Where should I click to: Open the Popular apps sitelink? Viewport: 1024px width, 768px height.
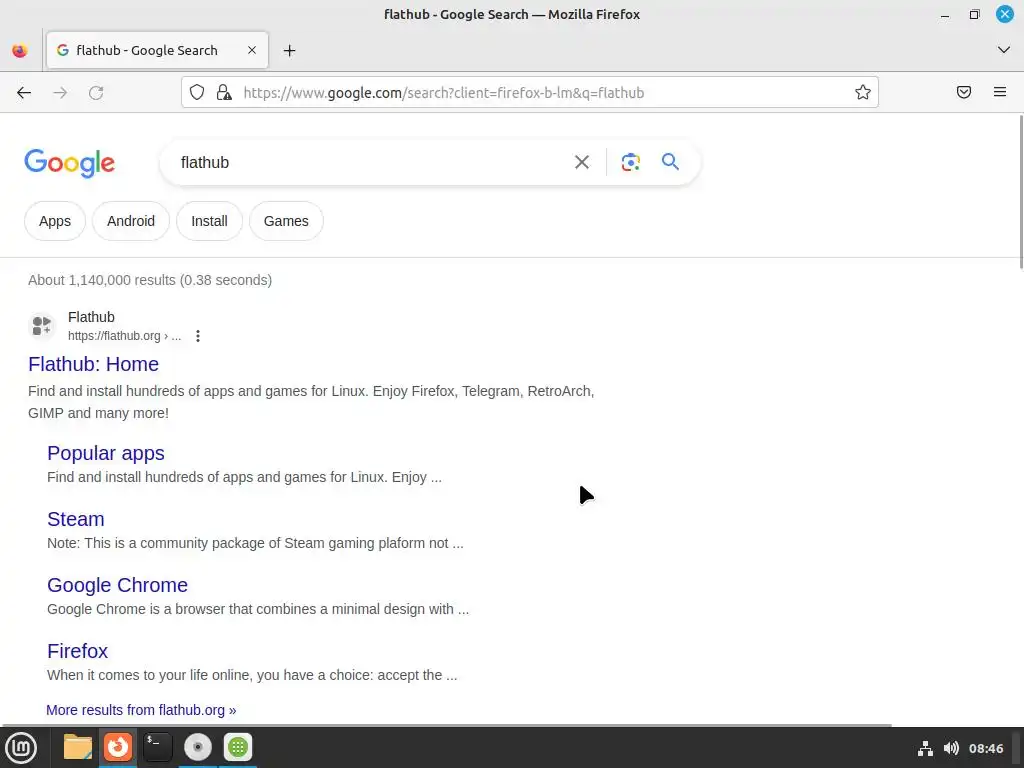pos(106,453)
